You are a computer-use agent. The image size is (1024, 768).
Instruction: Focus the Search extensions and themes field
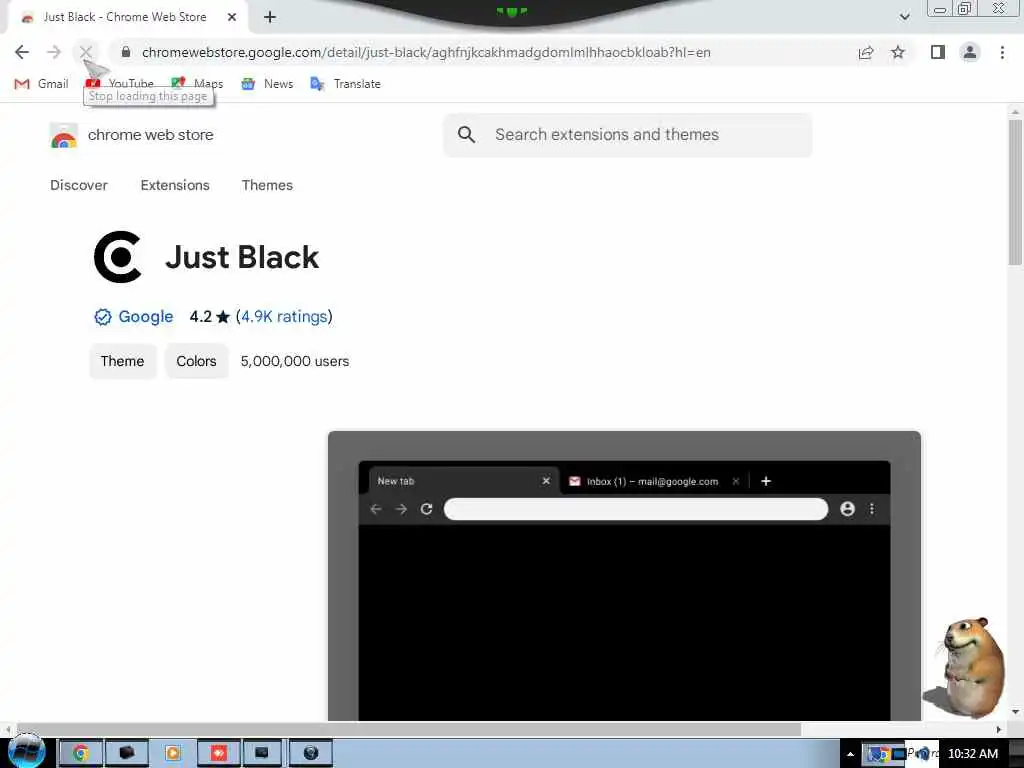pos(628,135)
